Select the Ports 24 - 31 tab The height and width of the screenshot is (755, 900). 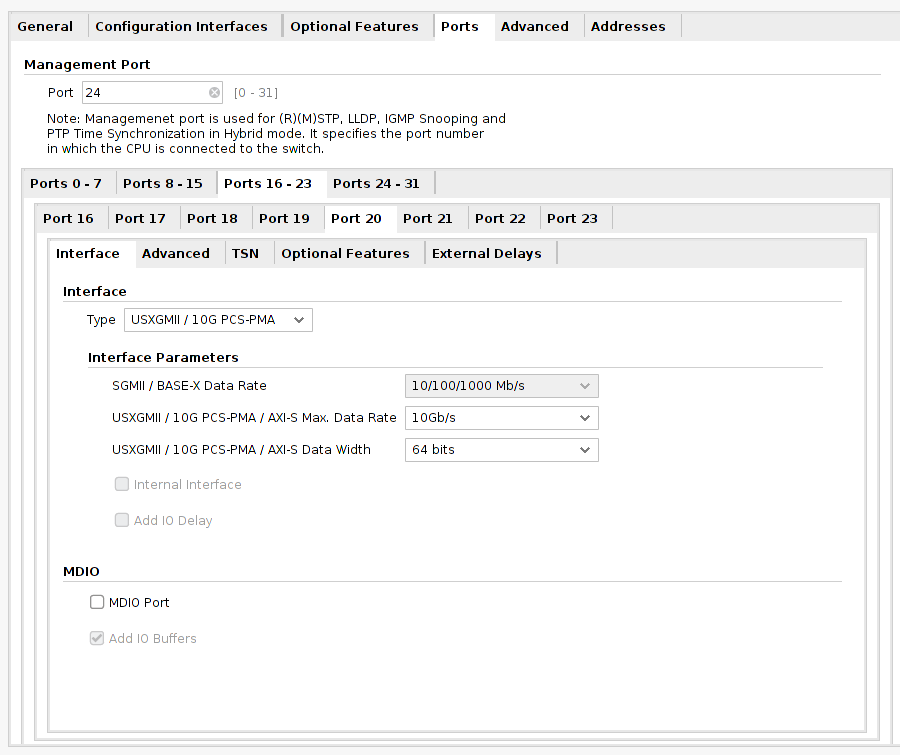pos(376,184)
